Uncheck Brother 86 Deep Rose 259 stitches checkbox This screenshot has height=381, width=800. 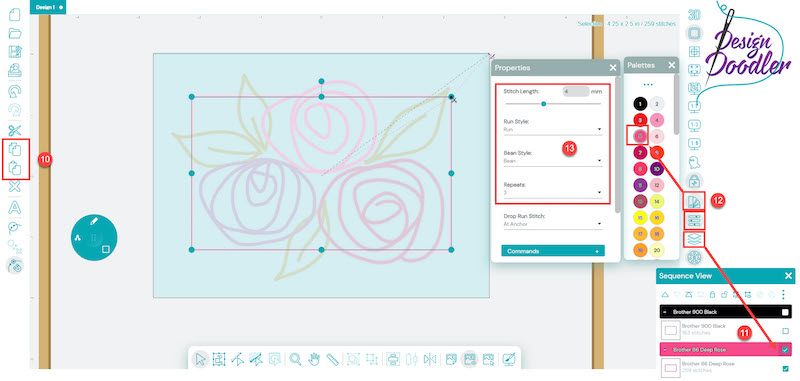(x=785, y=368)
